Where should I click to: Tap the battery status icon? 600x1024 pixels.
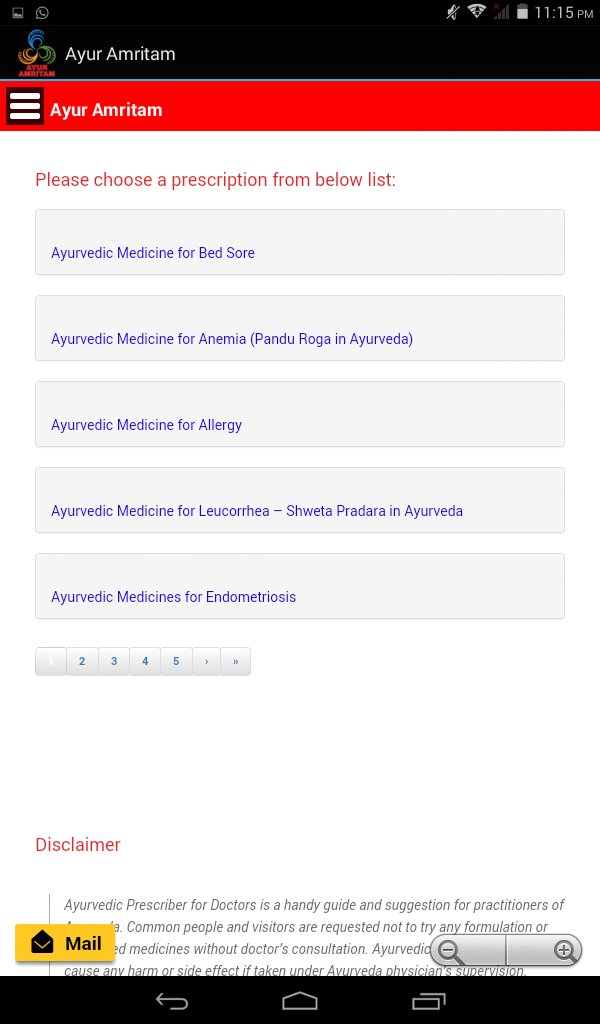522,12
